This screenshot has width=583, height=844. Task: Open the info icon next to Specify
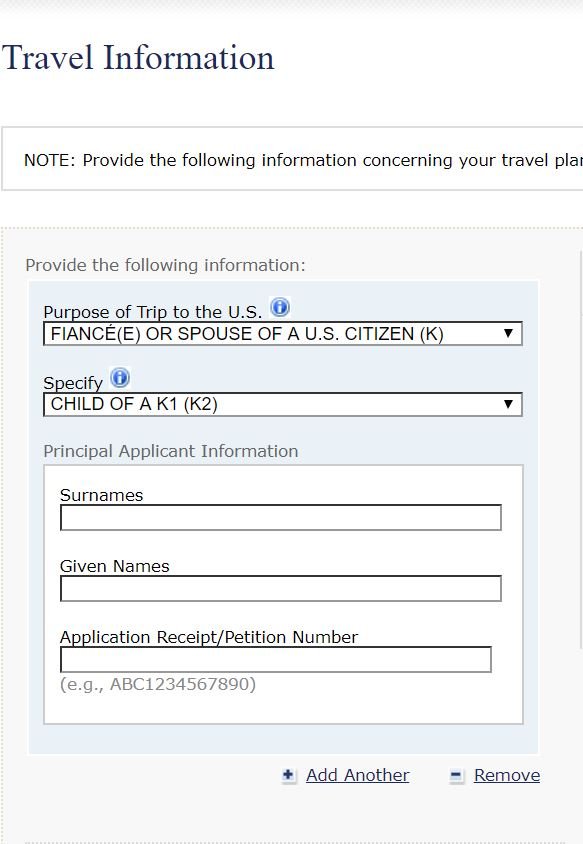120,378
